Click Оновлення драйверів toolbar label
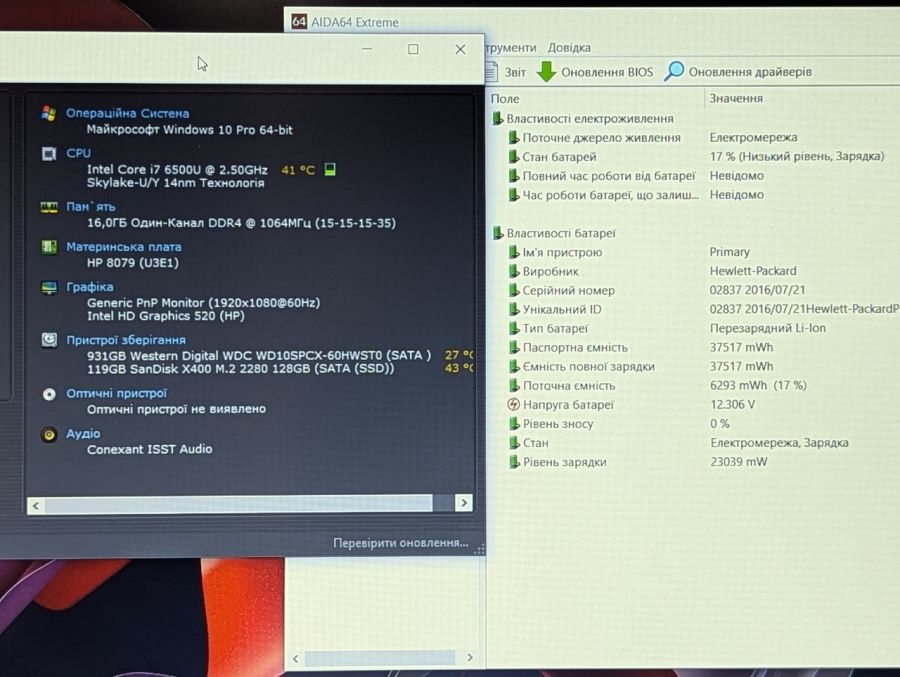 tap(750, 72)
